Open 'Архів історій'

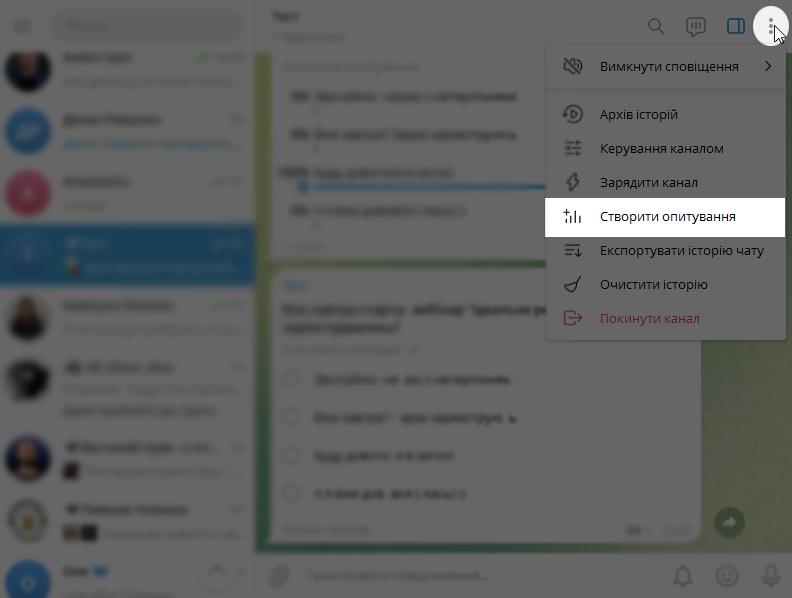click(x=665, y=114)
